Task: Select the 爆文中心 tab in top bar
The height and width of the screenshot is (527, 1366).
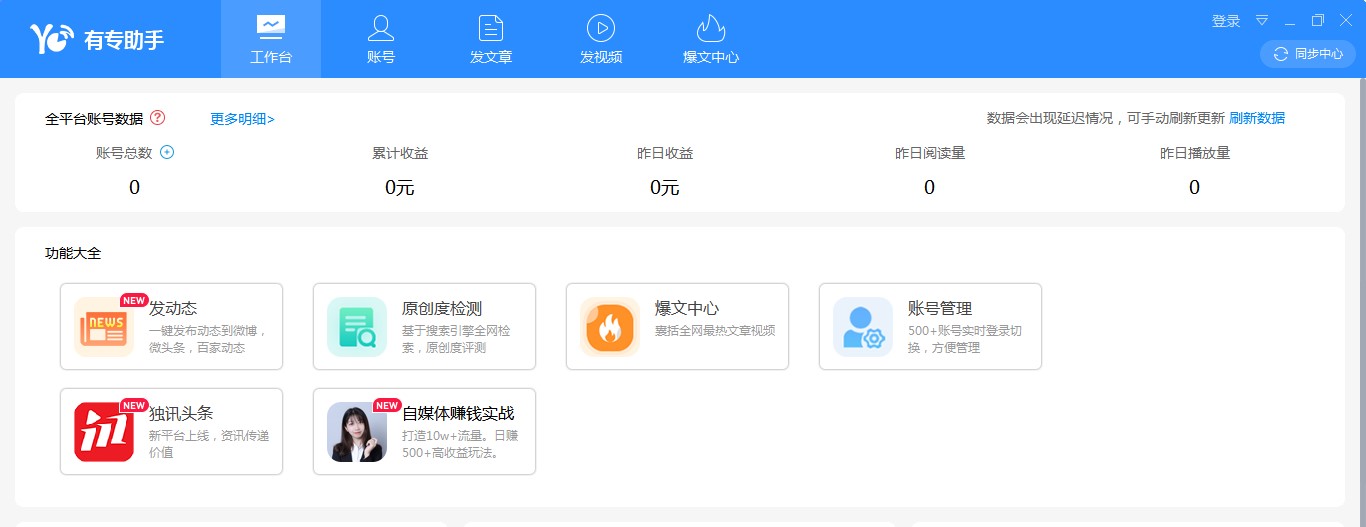Action: click(x=711, y=39)
